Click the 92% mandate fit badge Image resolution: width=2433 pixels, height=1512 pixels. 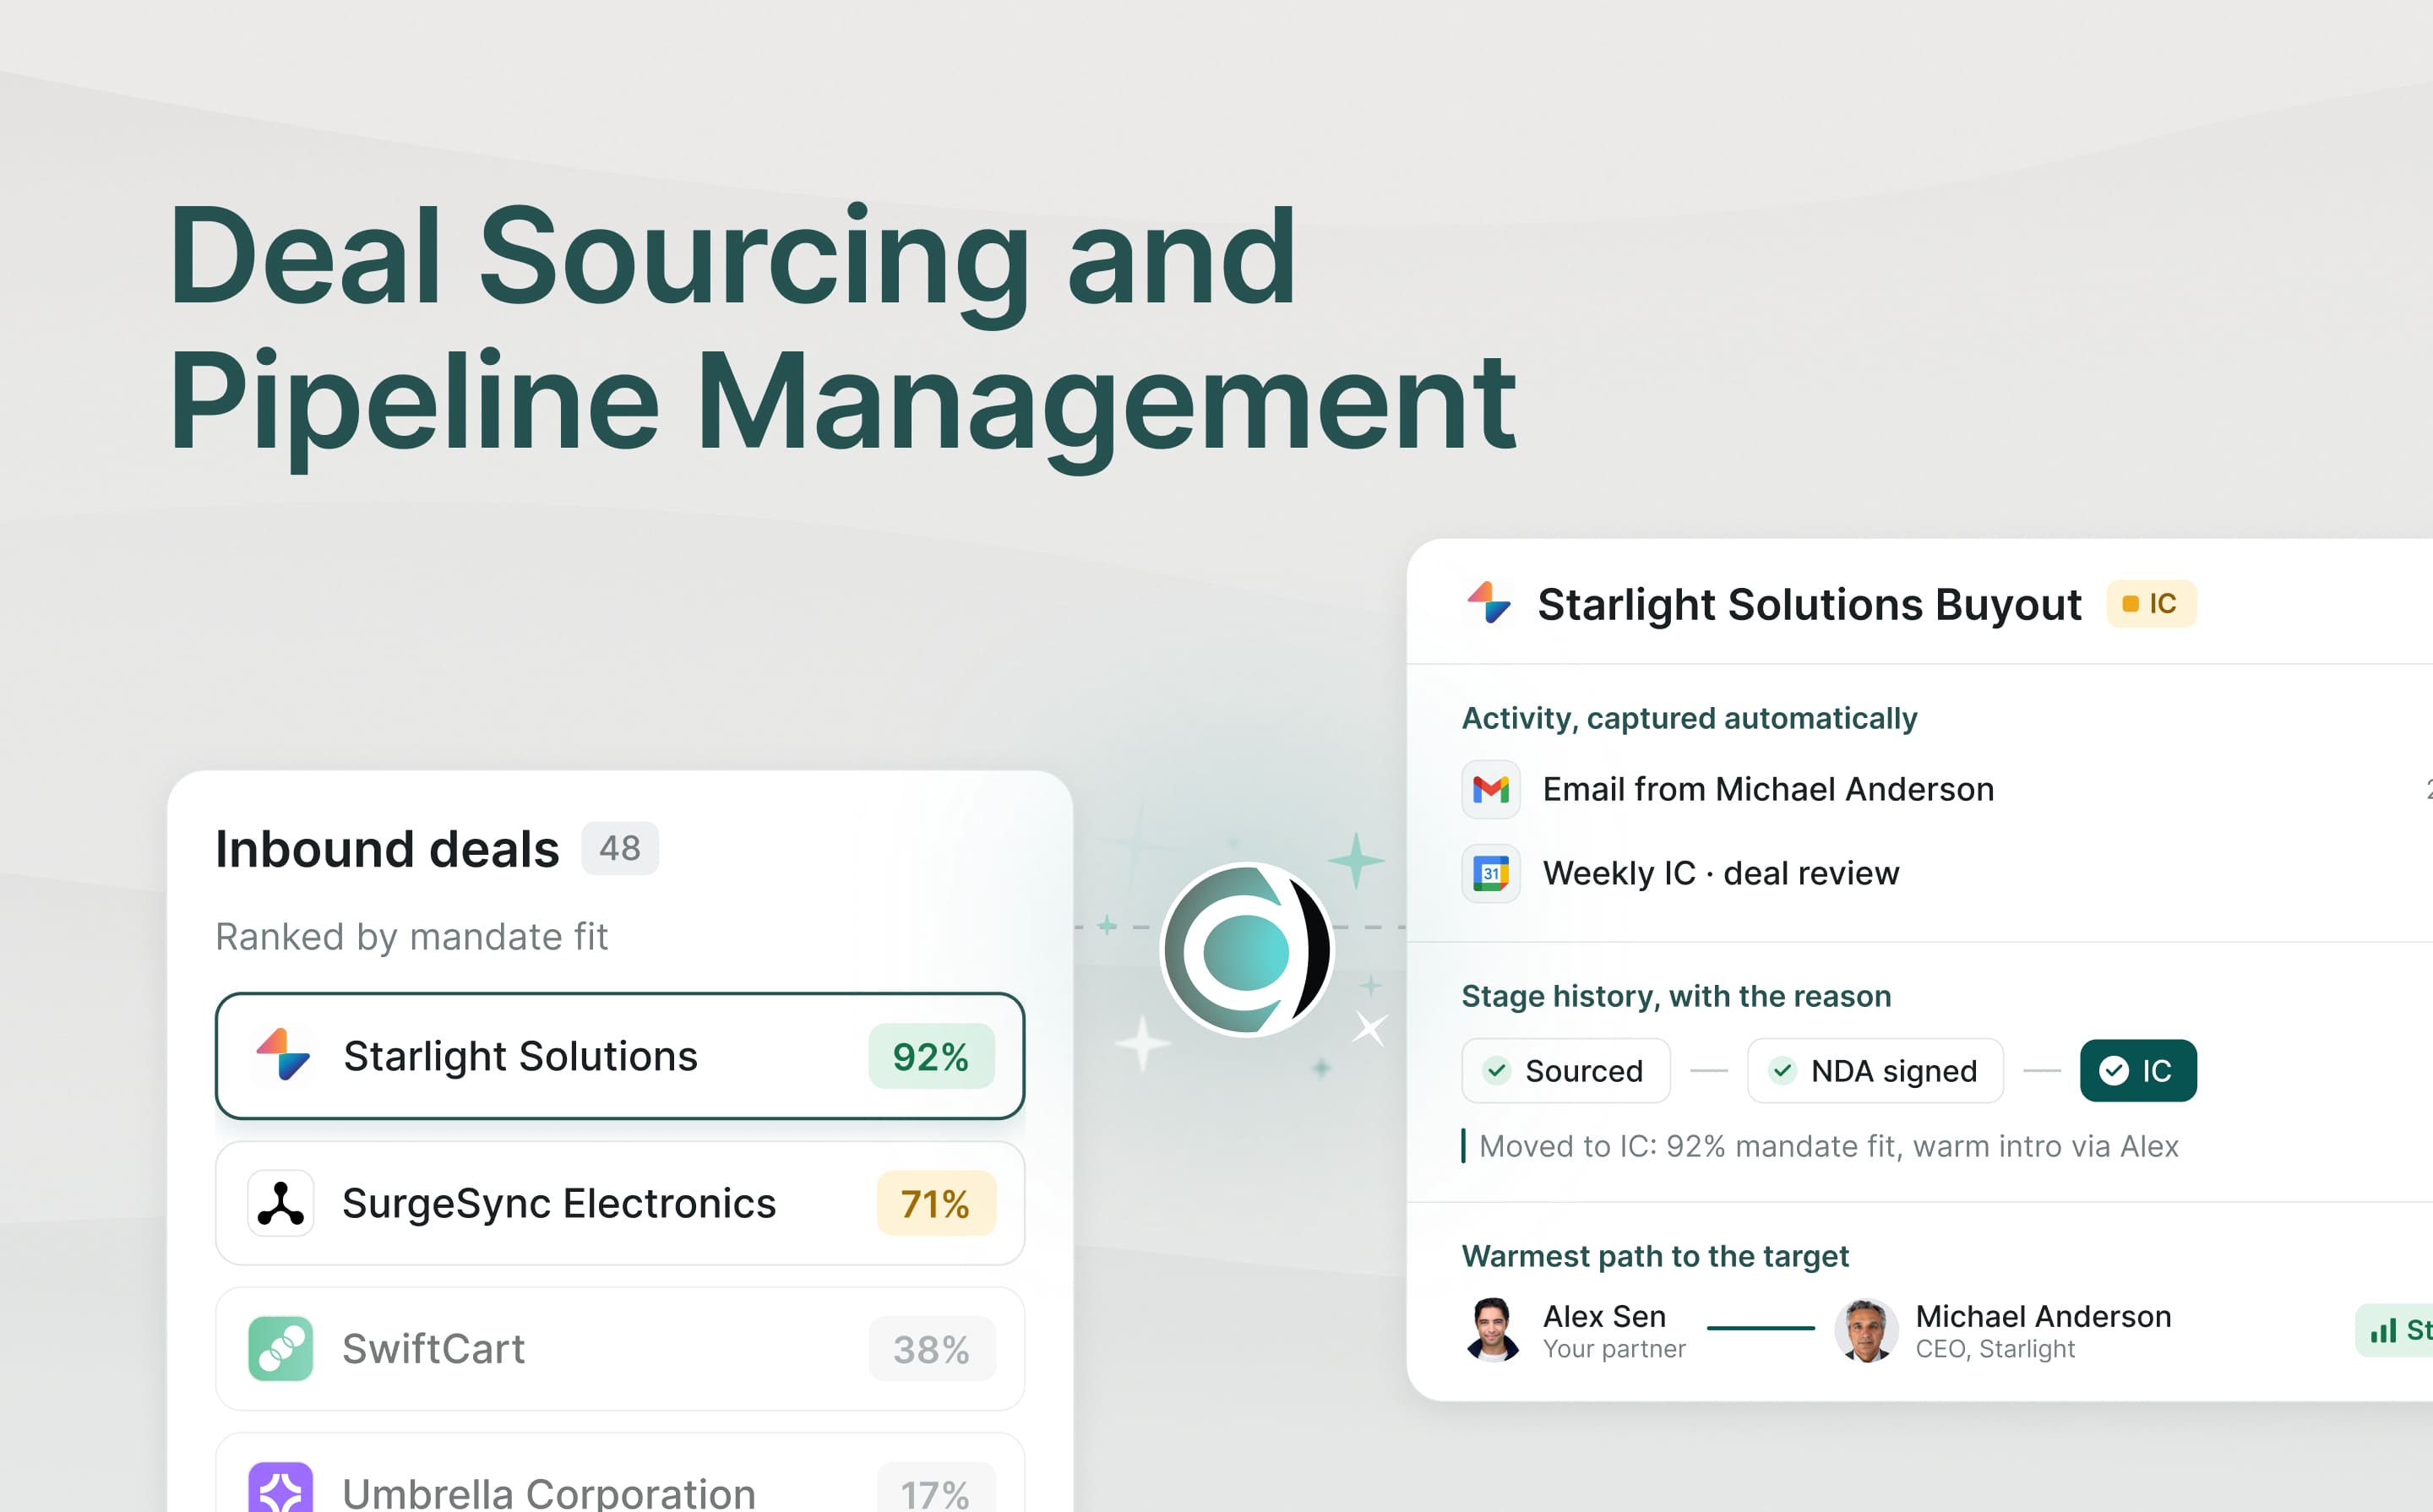(x=931, y=1056)
